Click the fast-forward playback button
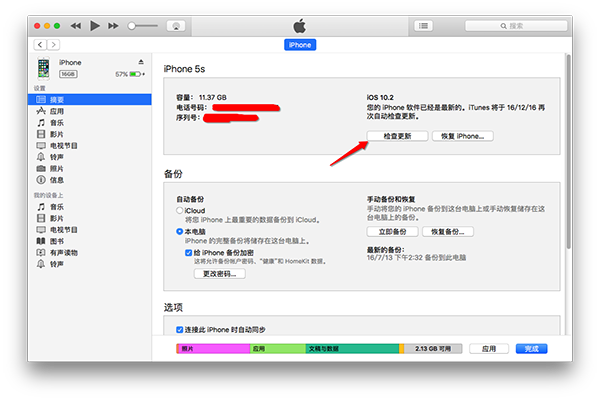Image resolution: width=600 pixels, height=400 pixels. pos(113,26)
